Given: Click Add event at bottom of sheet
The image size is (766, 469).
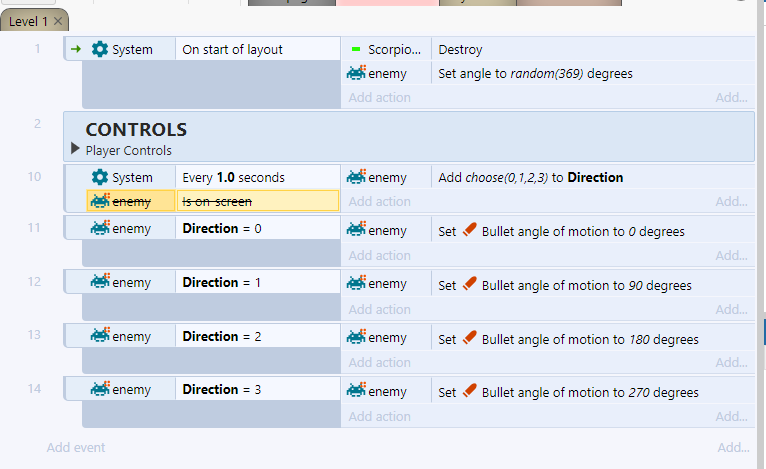Looking at the screenshot, I should click(76, 448).
